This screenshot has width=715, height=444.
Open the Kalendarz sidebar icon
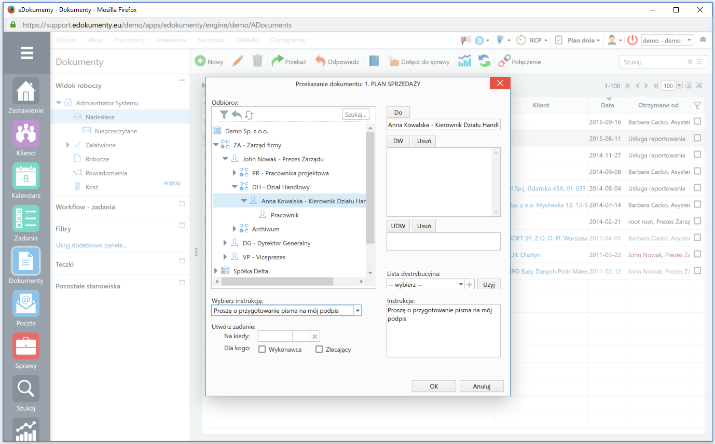point(26,176)
